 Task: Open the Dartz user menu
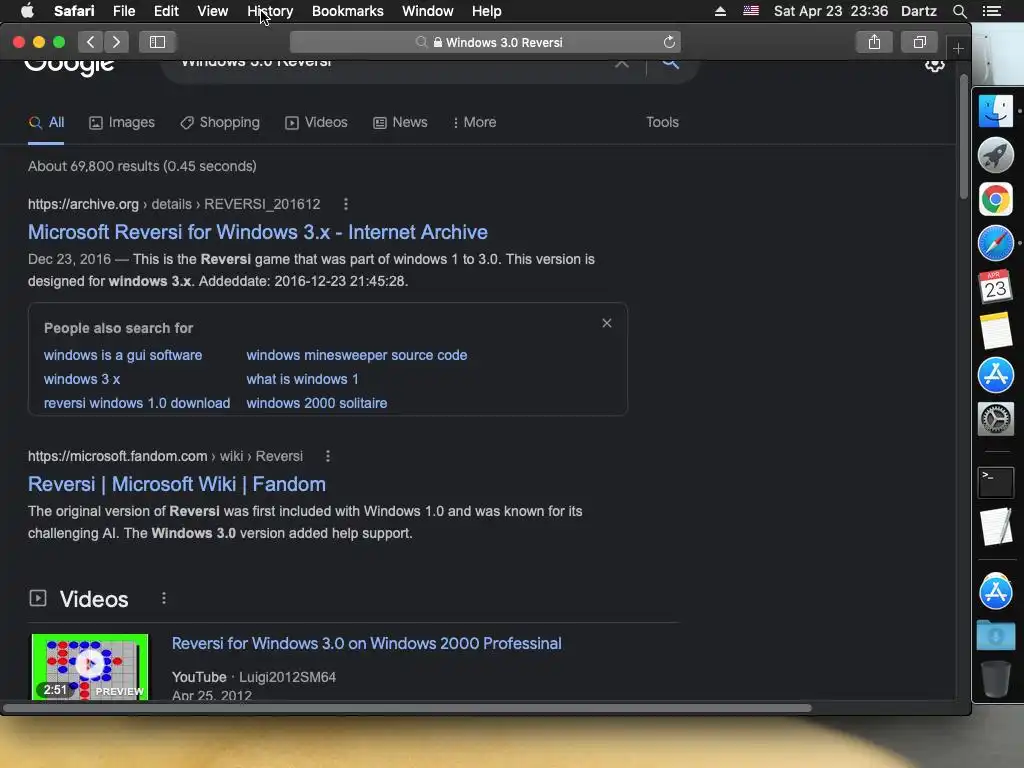pyautogui.click(x=918, y=11)
